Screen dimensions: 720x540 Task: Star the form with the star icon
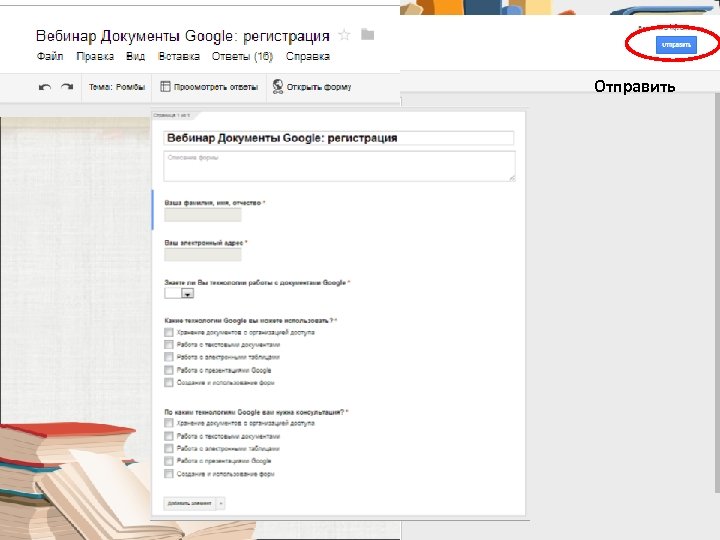pos(344,35)
